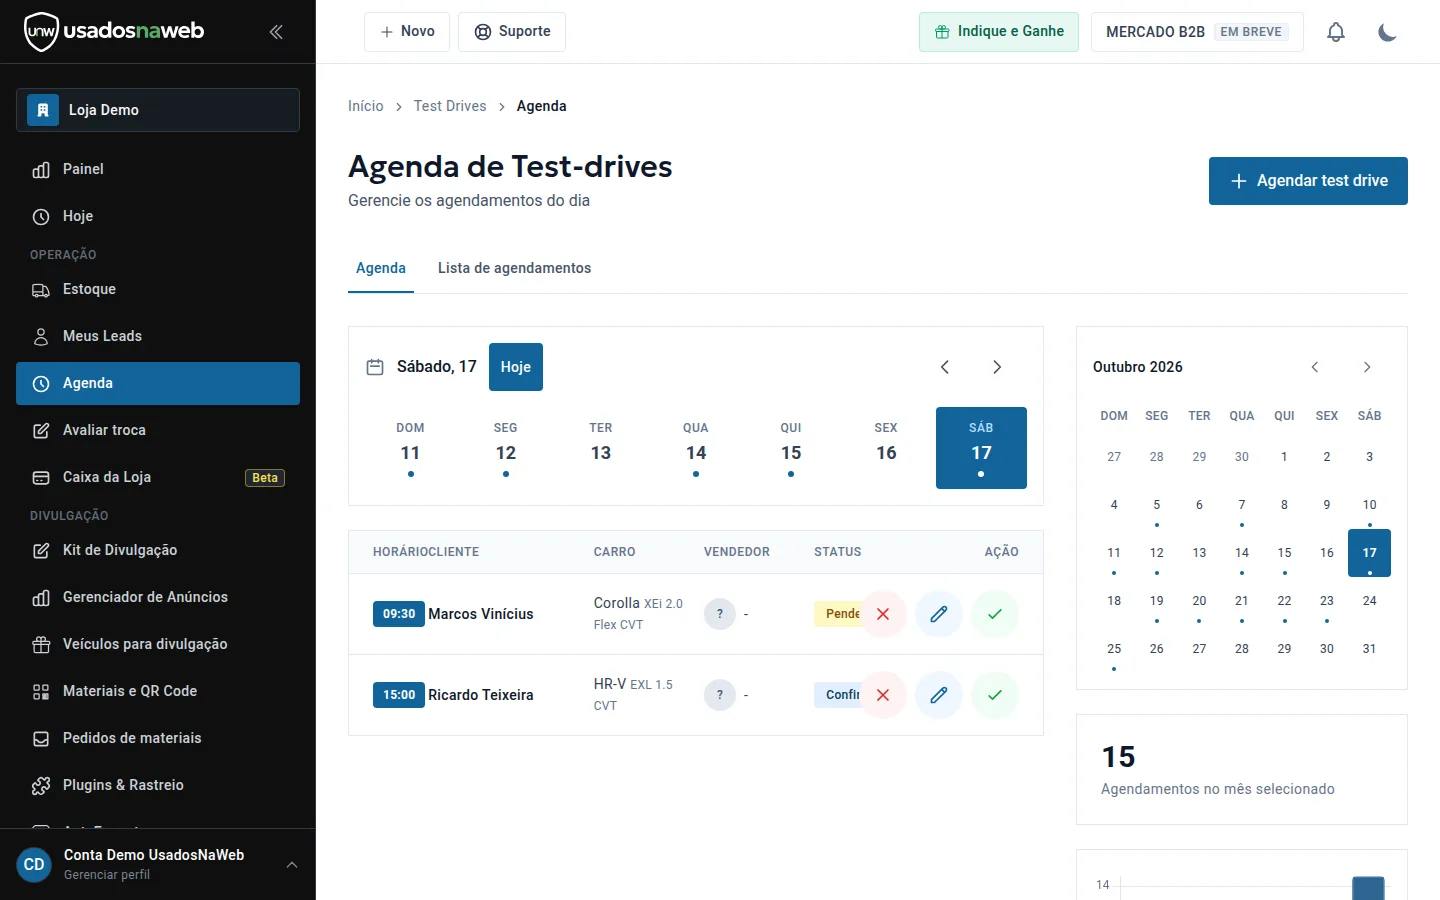The width and height of the screenshot is (1440, 900).
Task: Click the Hoje button next to the date
Action: [516, 367]
